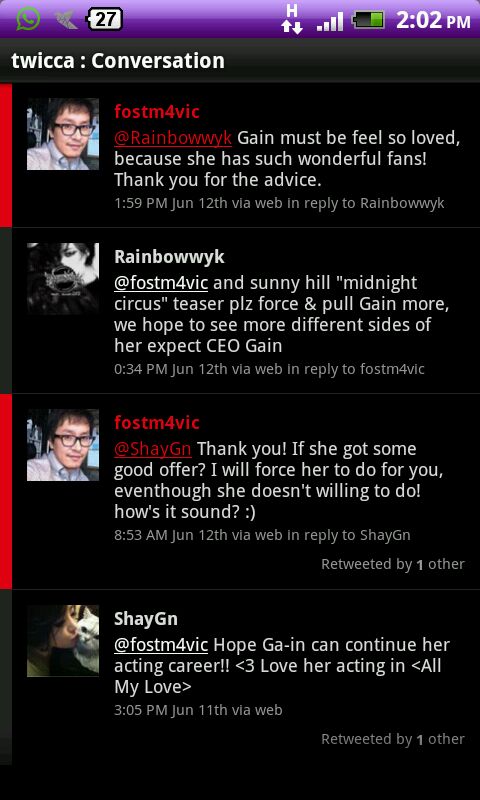Tap @fostm4vic mention in ShayGn's tweet
480x800 pixels.
(x=161, y=645)
